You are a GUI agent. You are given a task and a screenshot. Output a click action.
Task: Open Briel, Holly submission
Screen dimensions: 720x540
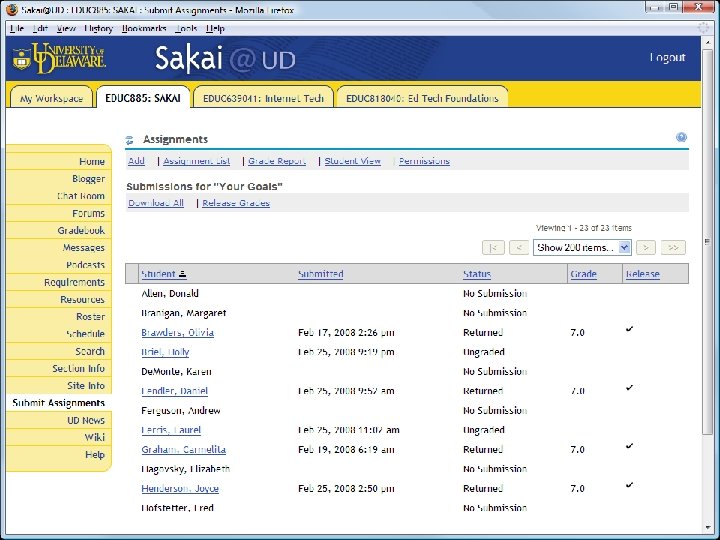[x=165, y=352]
